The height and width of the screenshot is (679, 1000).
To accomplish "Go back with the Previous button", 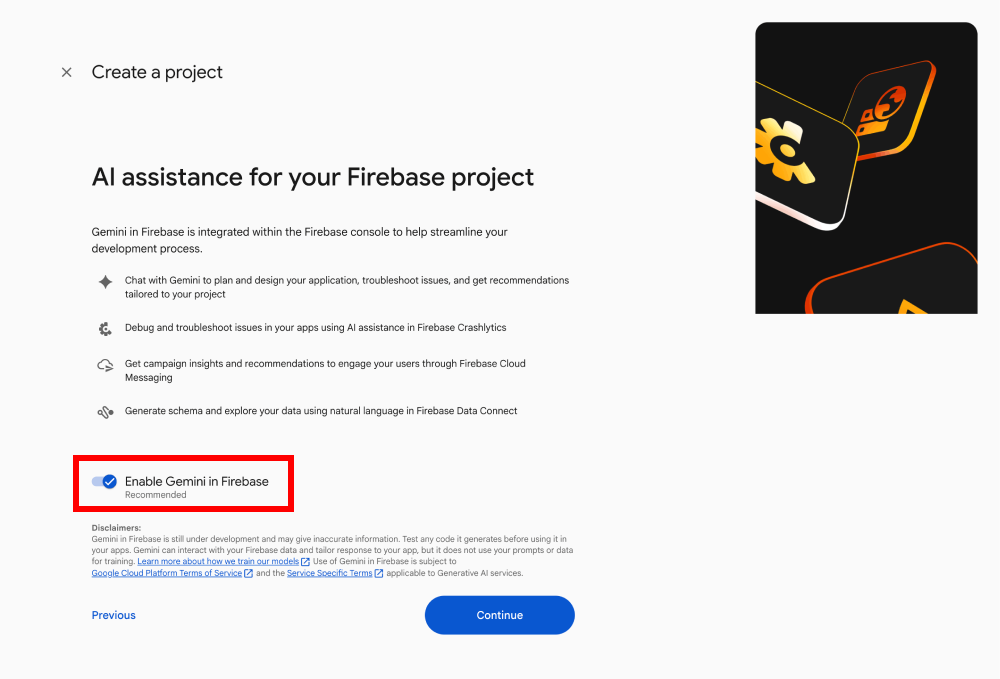I will [114, 615].
